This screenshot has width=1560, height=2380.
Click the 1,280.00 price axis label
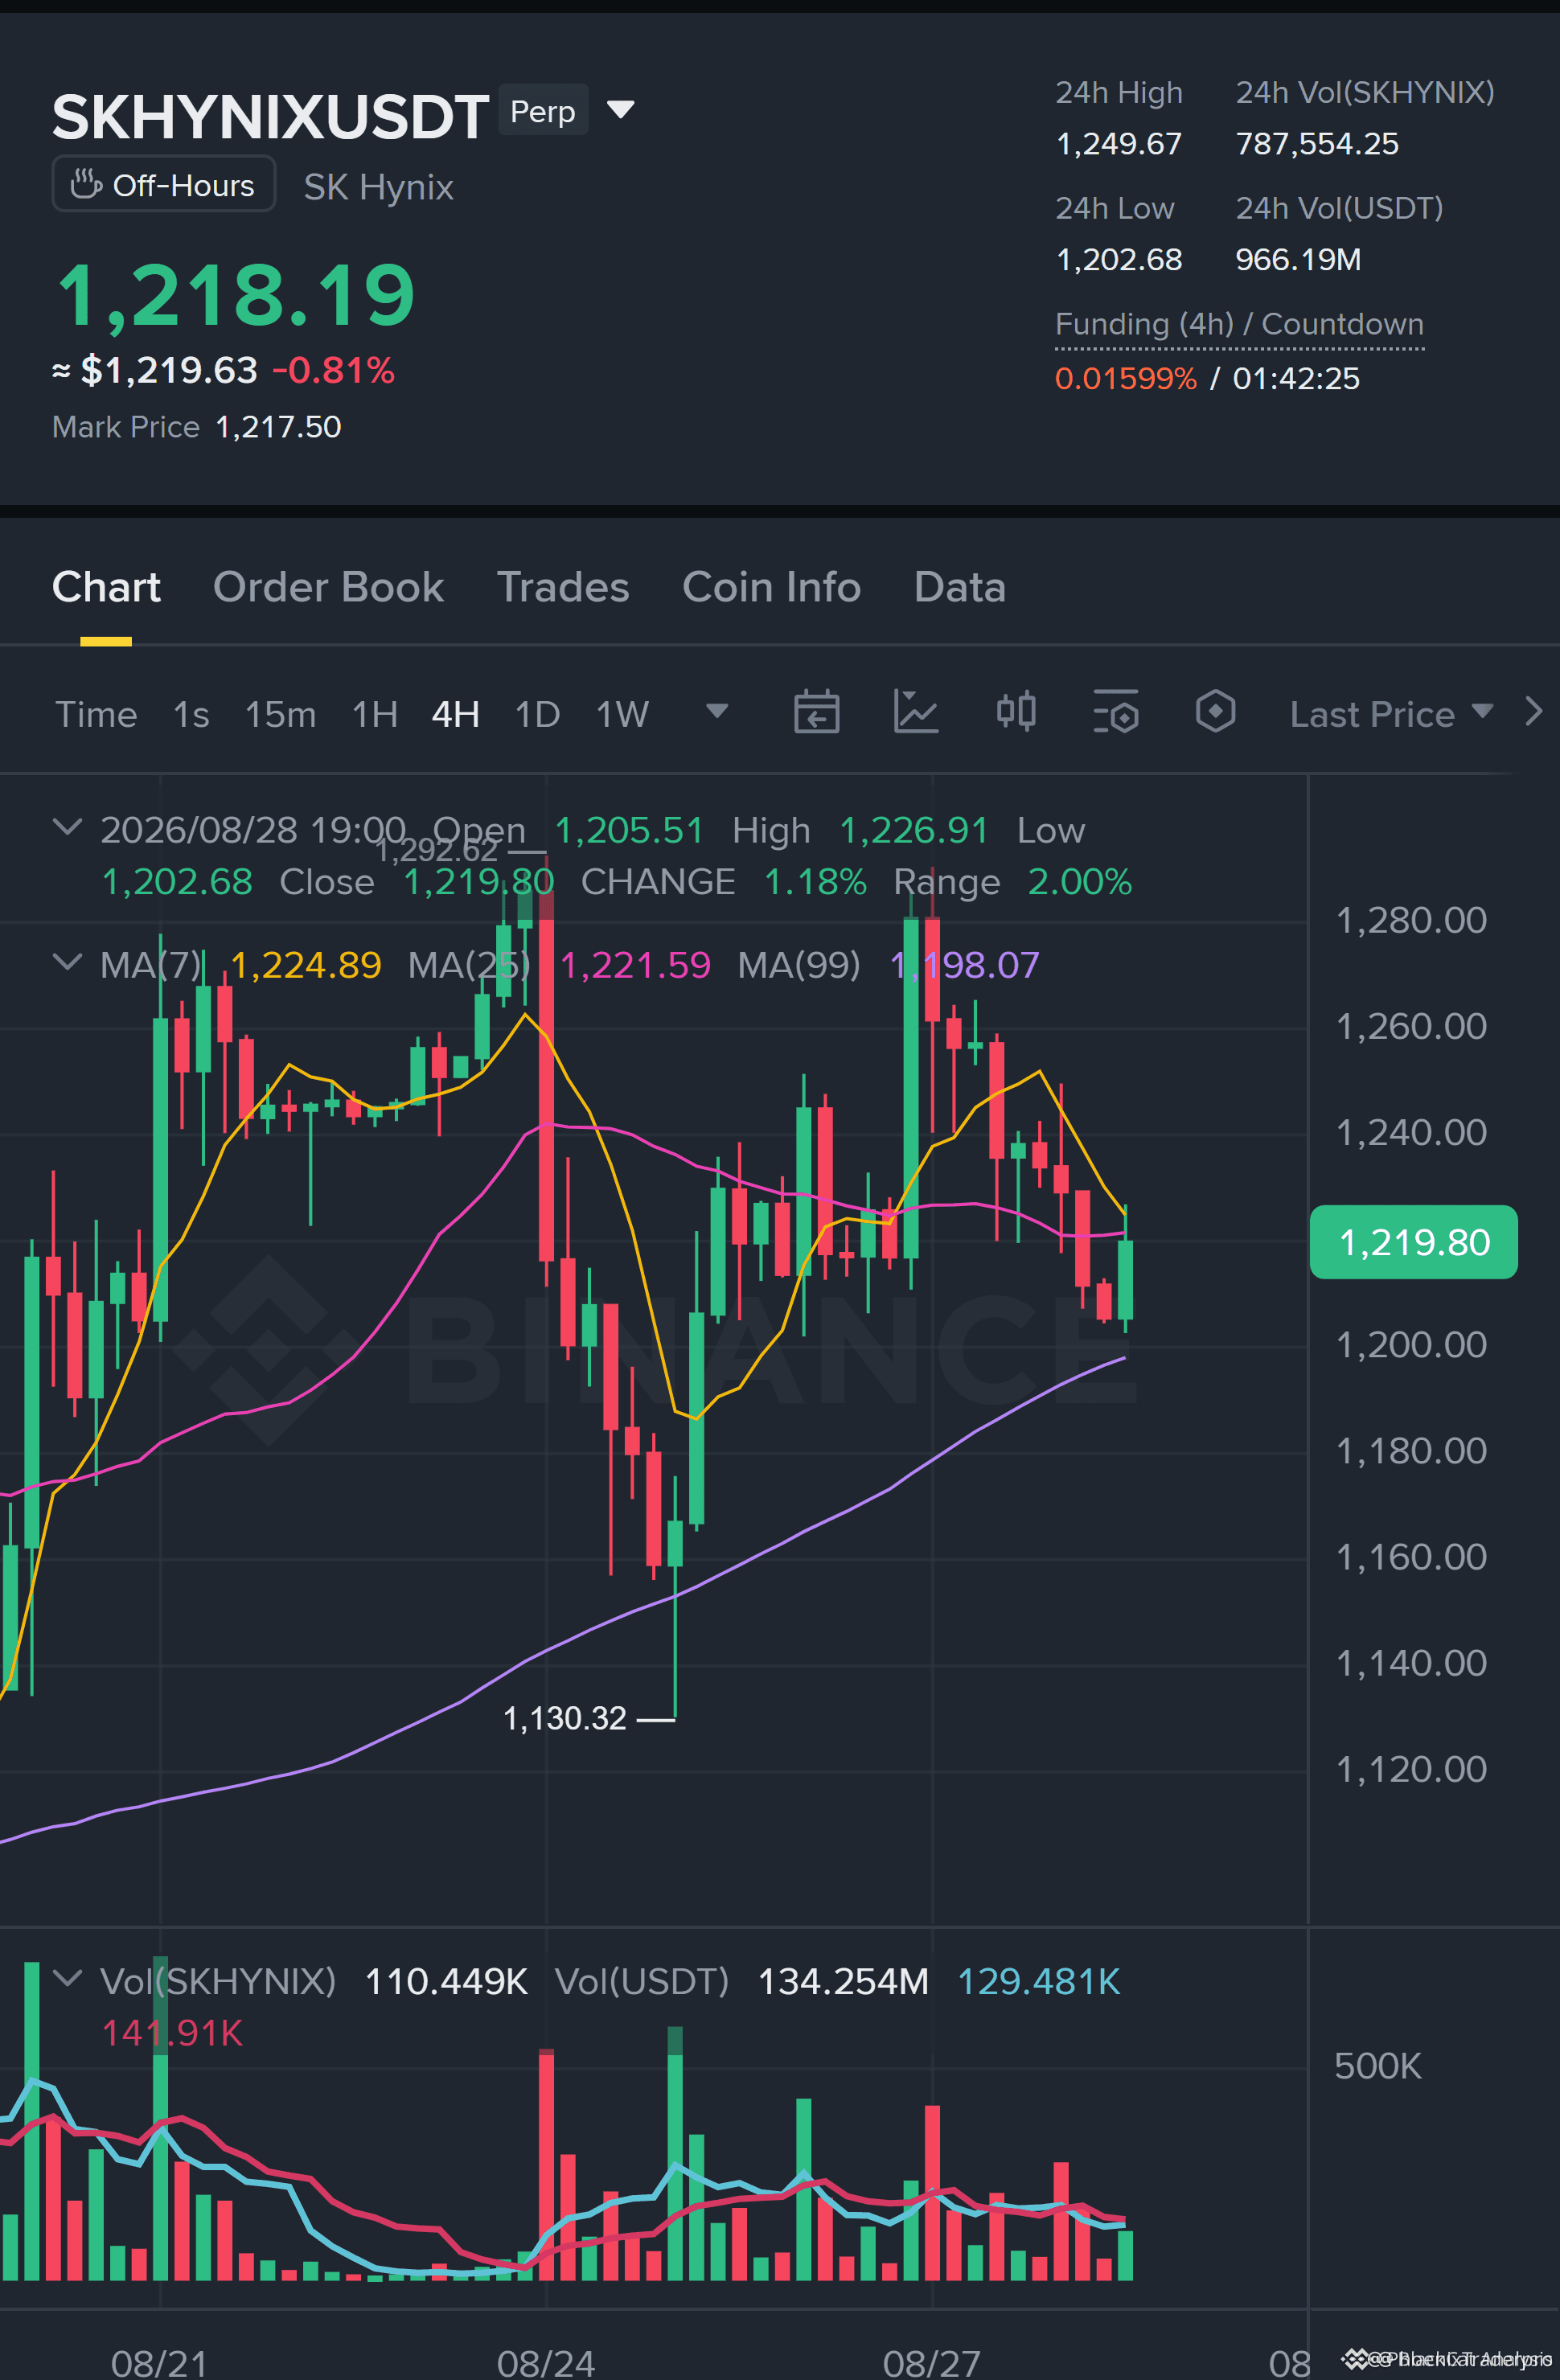[1411, 920]
